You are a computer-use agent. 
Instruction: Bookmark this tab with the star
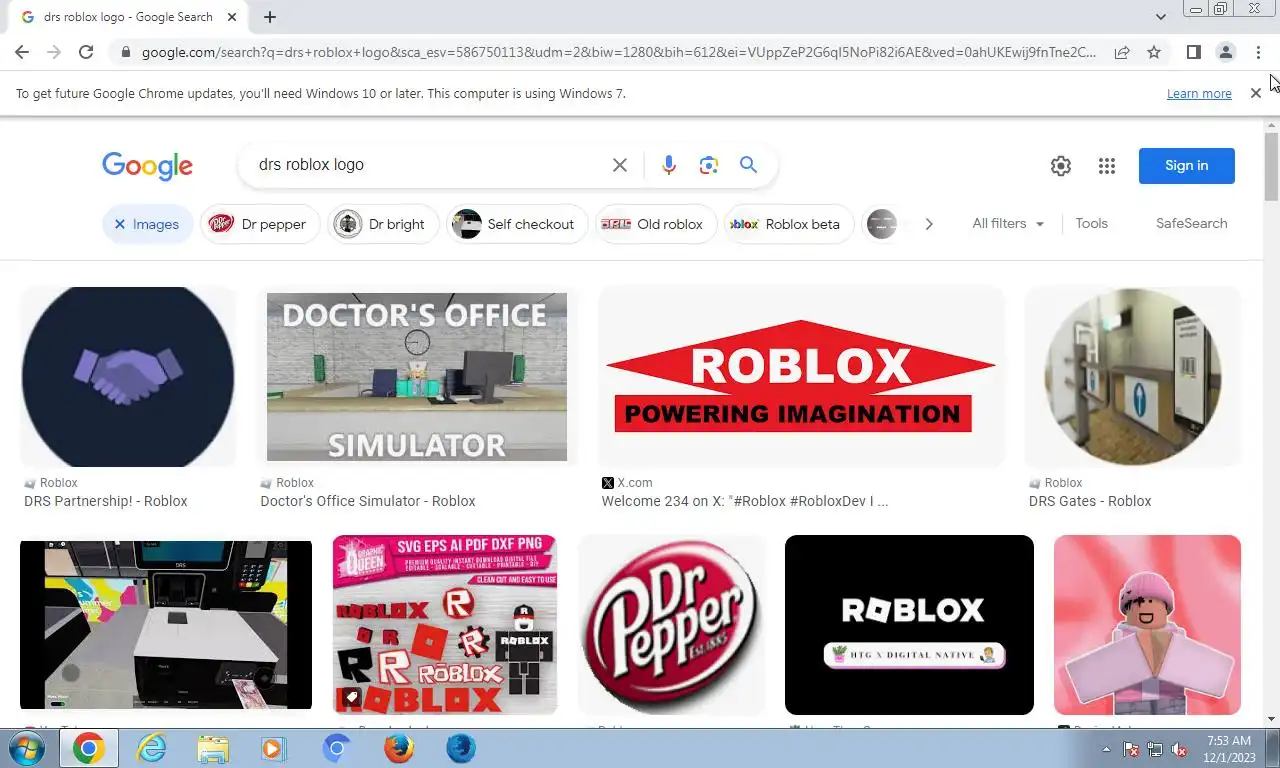point(1154,52)
